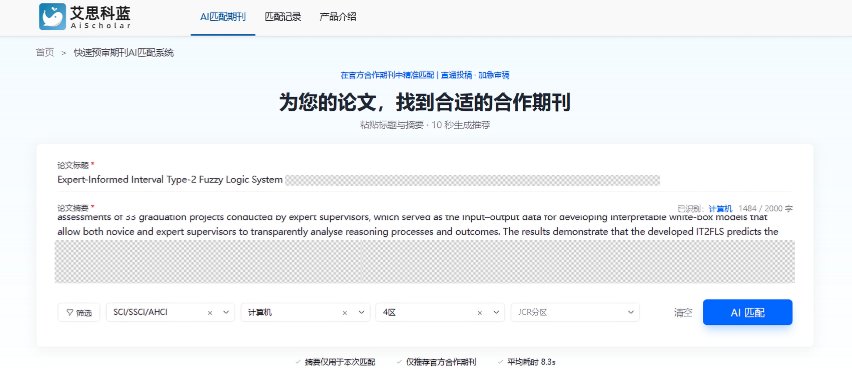This screenshot has height=371, width=852.
Task: Expand the SCI/SSCI/AHCI dropdown arrow
Action: tap(225, 313)
